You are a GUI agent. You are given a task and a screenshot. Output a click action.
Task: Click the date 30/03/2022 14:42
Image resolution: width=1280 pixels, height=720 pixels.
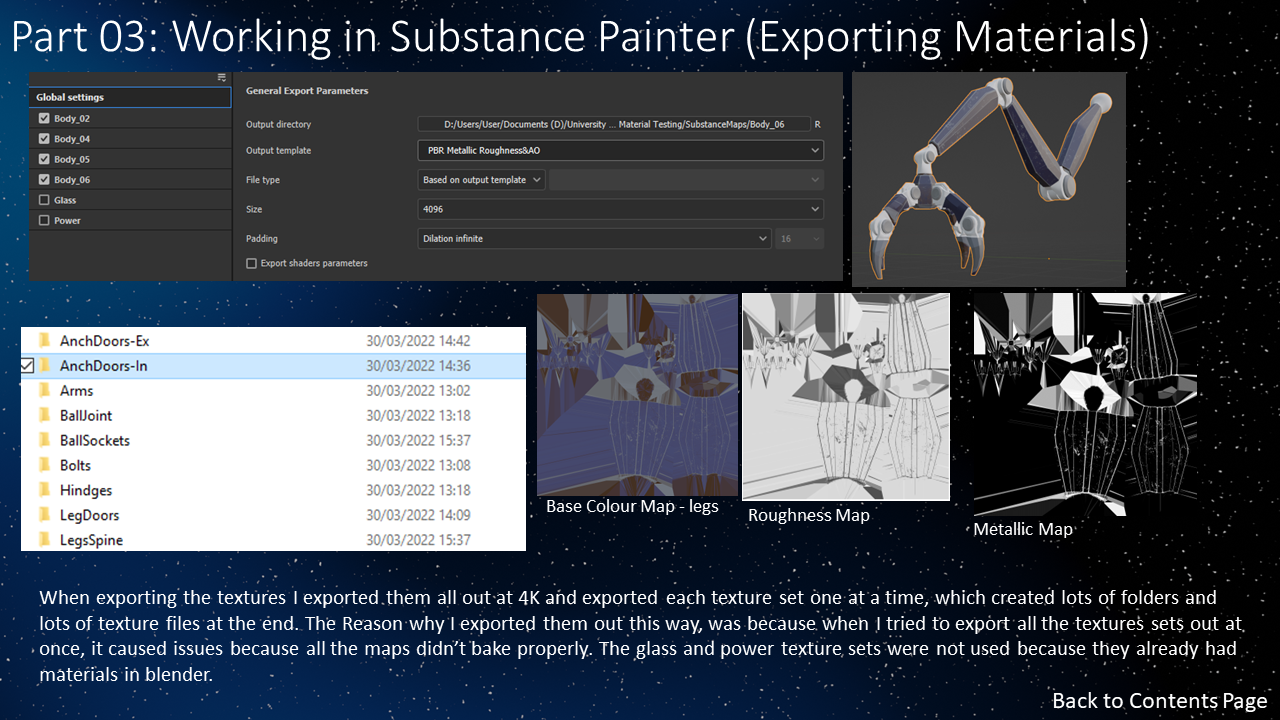pos(418,341)
